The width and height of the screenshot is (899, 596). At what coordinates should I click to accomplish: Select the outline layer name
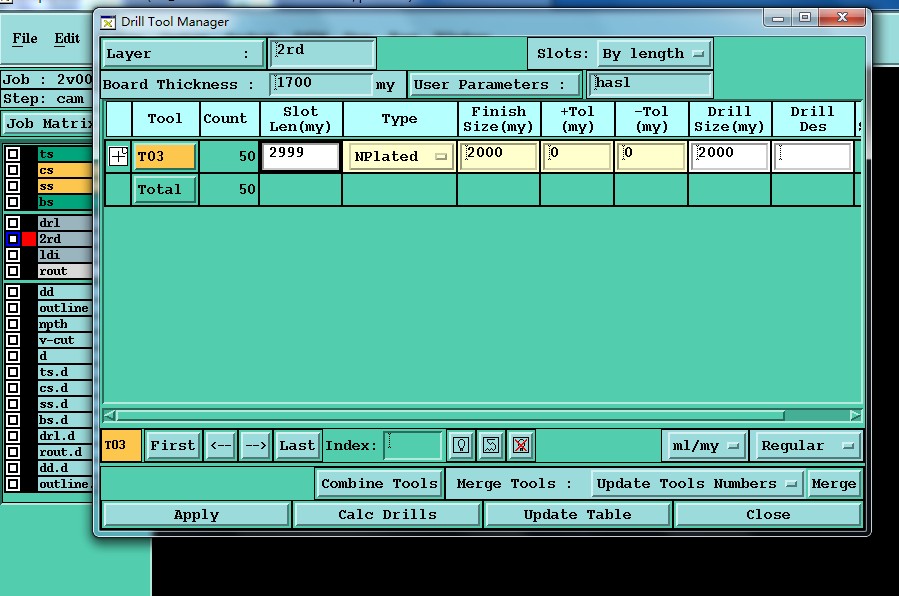pyautogui.click(x=65, y=308)
